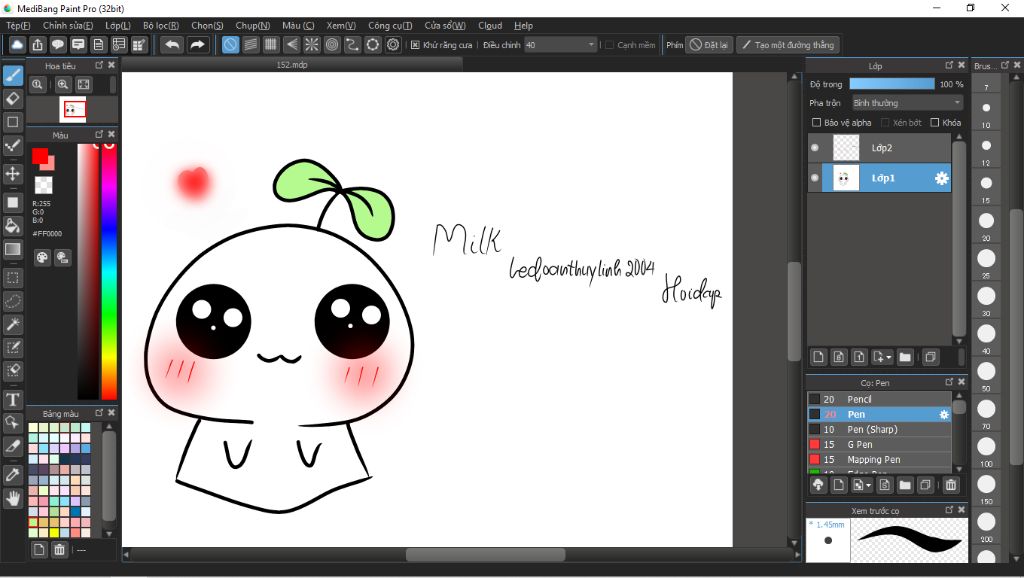This screenshot has height=578, width=1024.
Task: Select the Text tool
Action: [12, 399]
